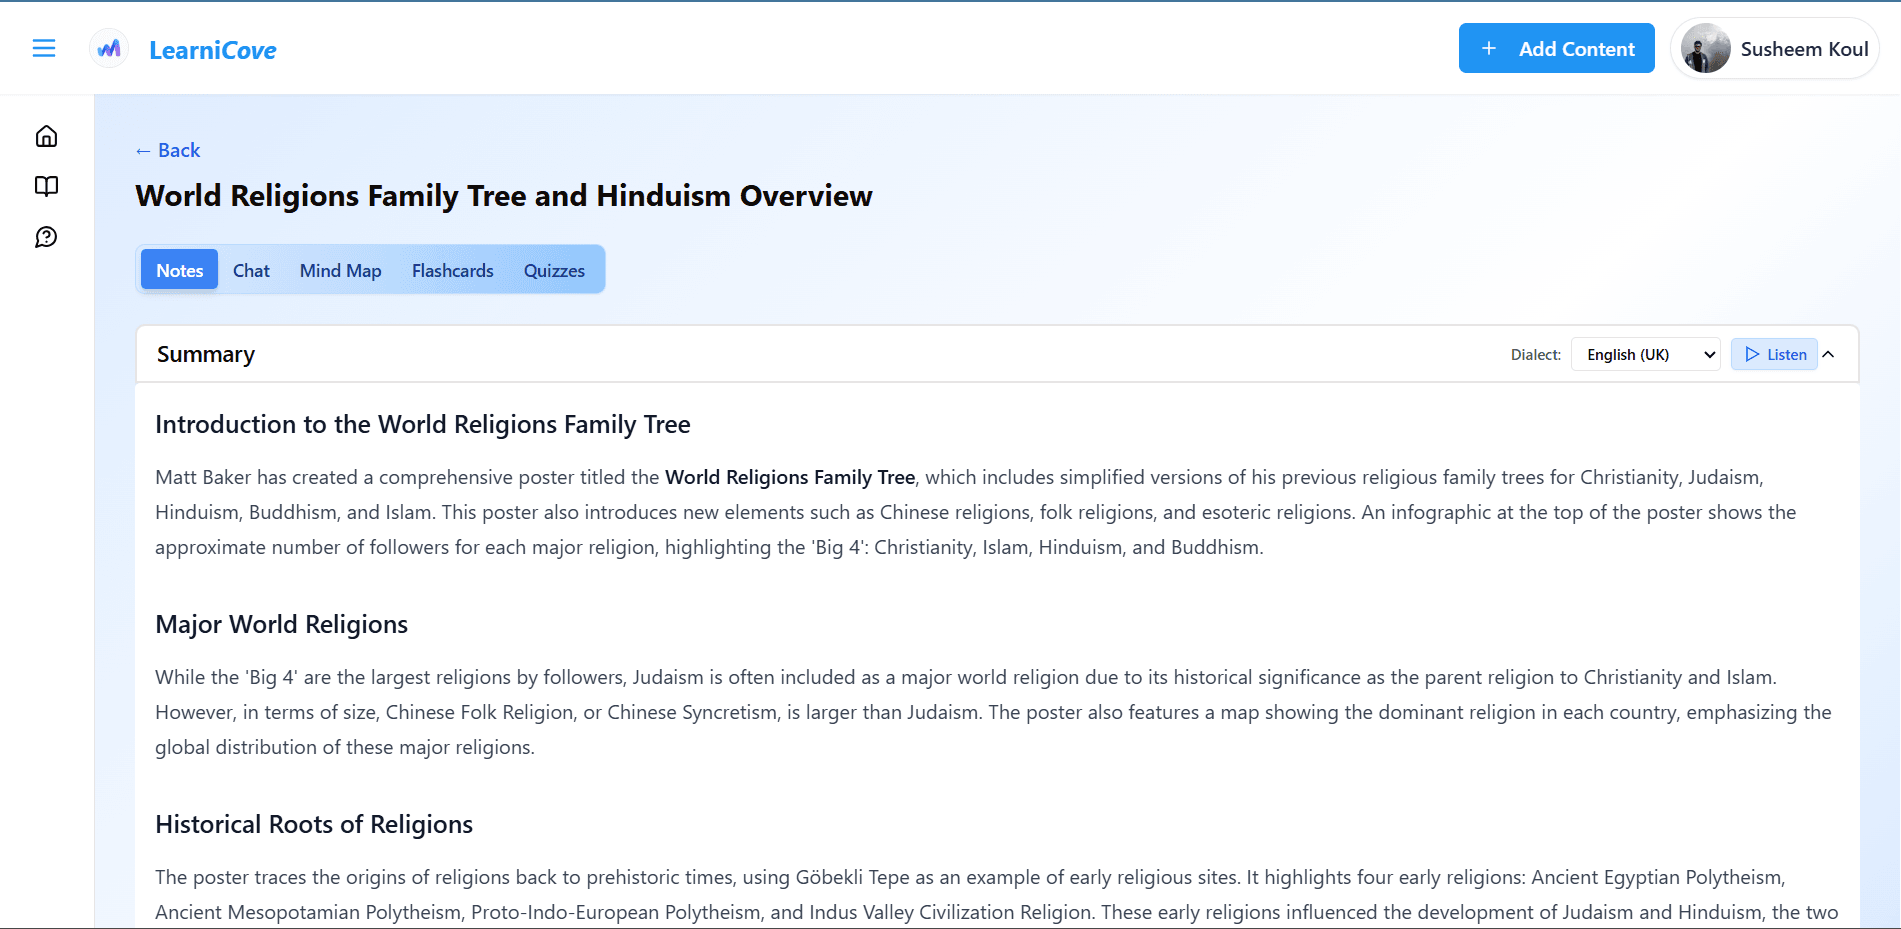1901x929 pixels.
Task: Go to Home via sidebar house icon
Action: (46, 136)
